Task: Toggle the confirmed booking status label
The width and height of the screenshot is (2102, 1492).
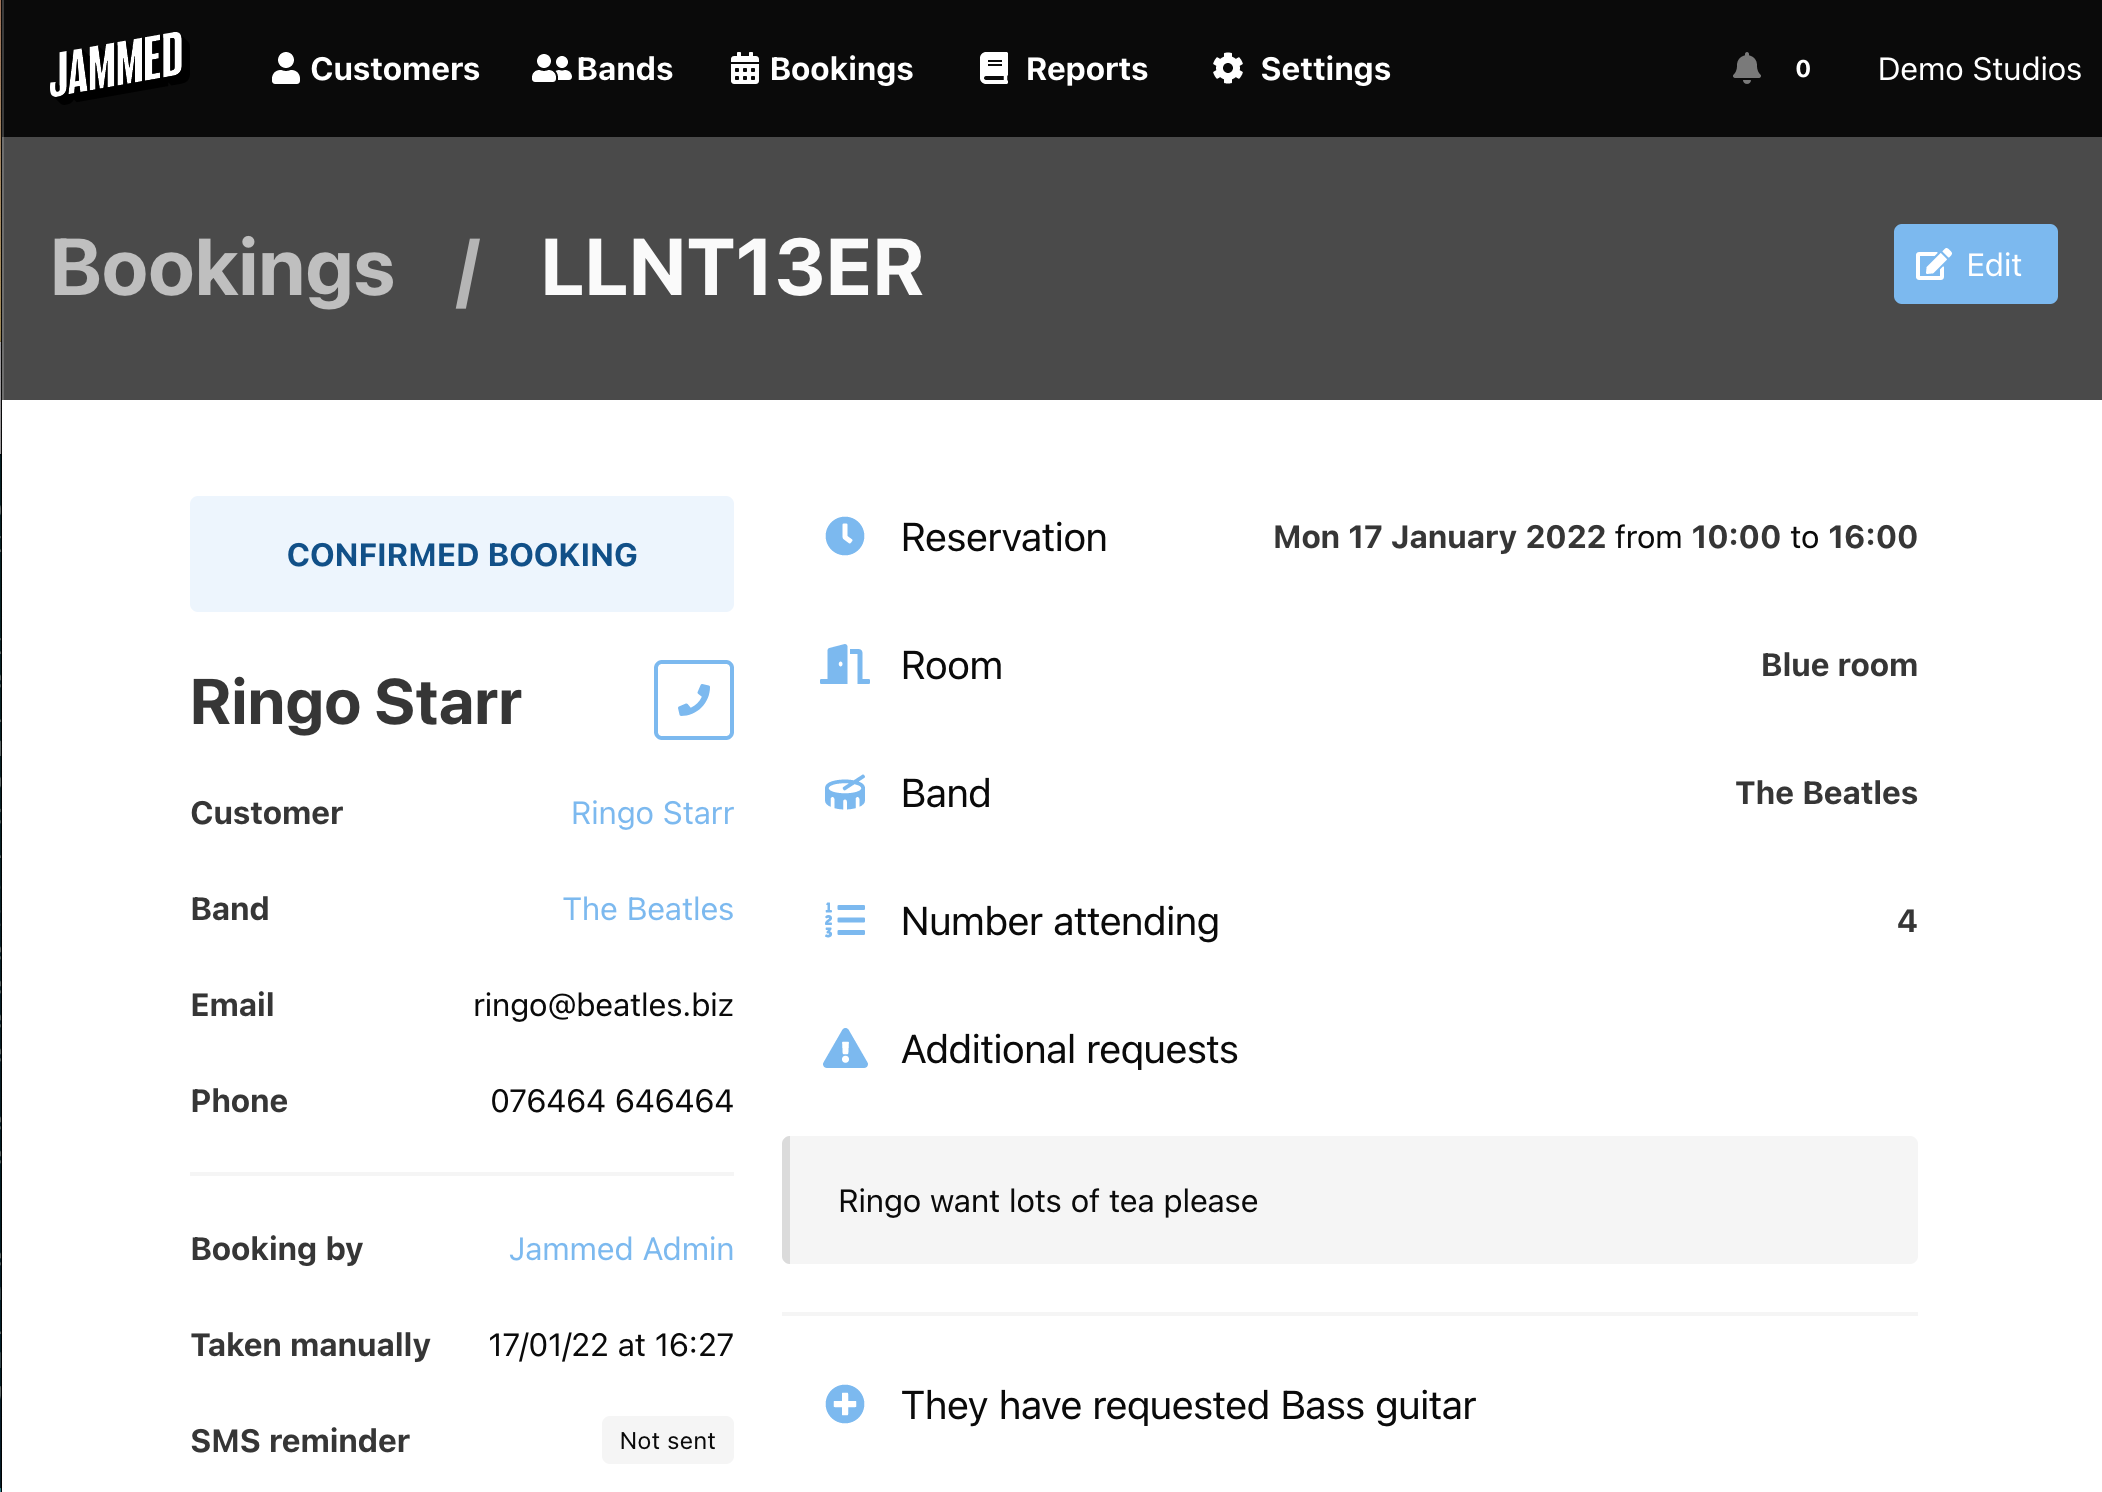Action: (462, 554)
